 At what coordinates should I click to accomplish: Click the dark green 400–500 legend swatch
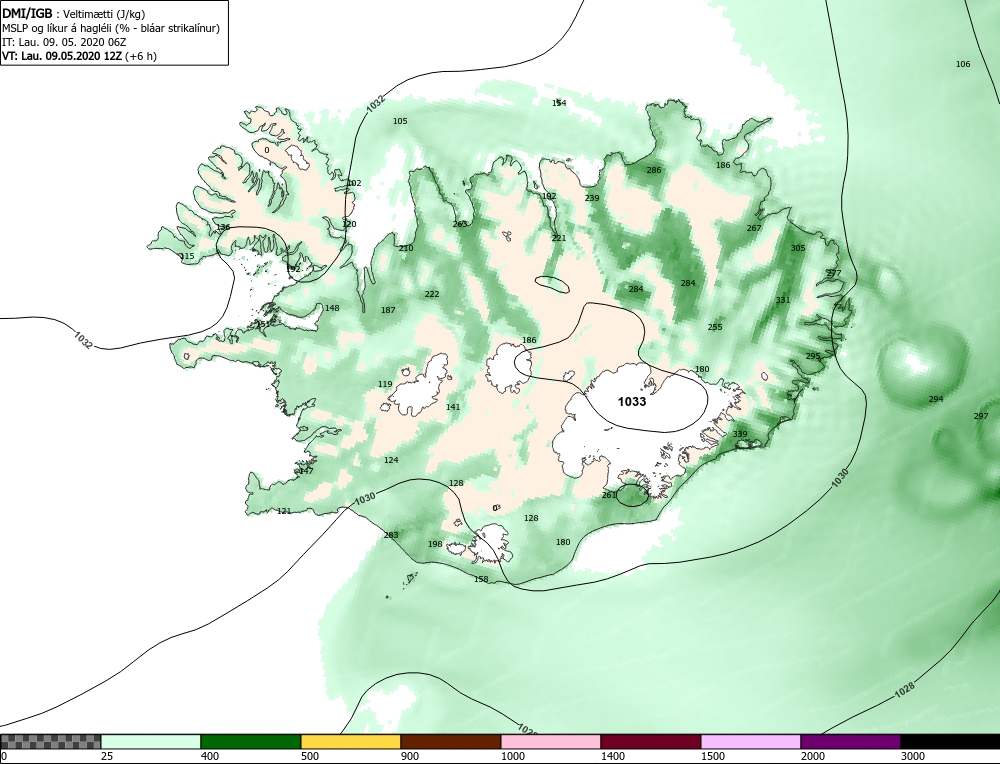251,741
